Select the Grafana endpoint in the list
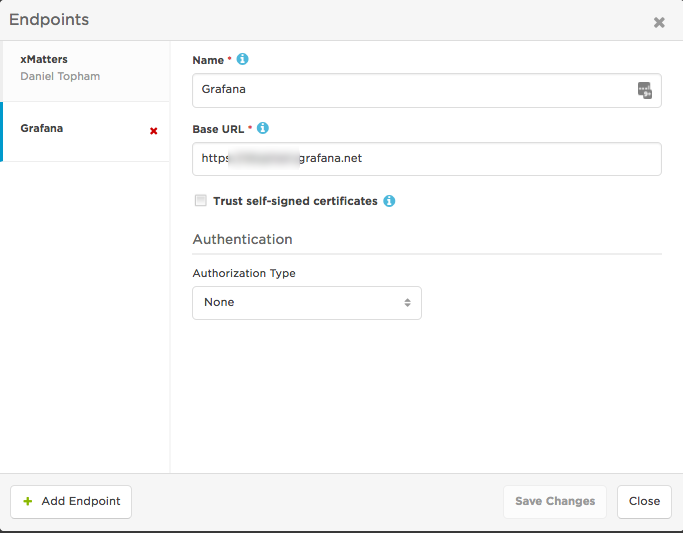The height and width of the screenshot is (533, 683). click(x=85, y=132)
